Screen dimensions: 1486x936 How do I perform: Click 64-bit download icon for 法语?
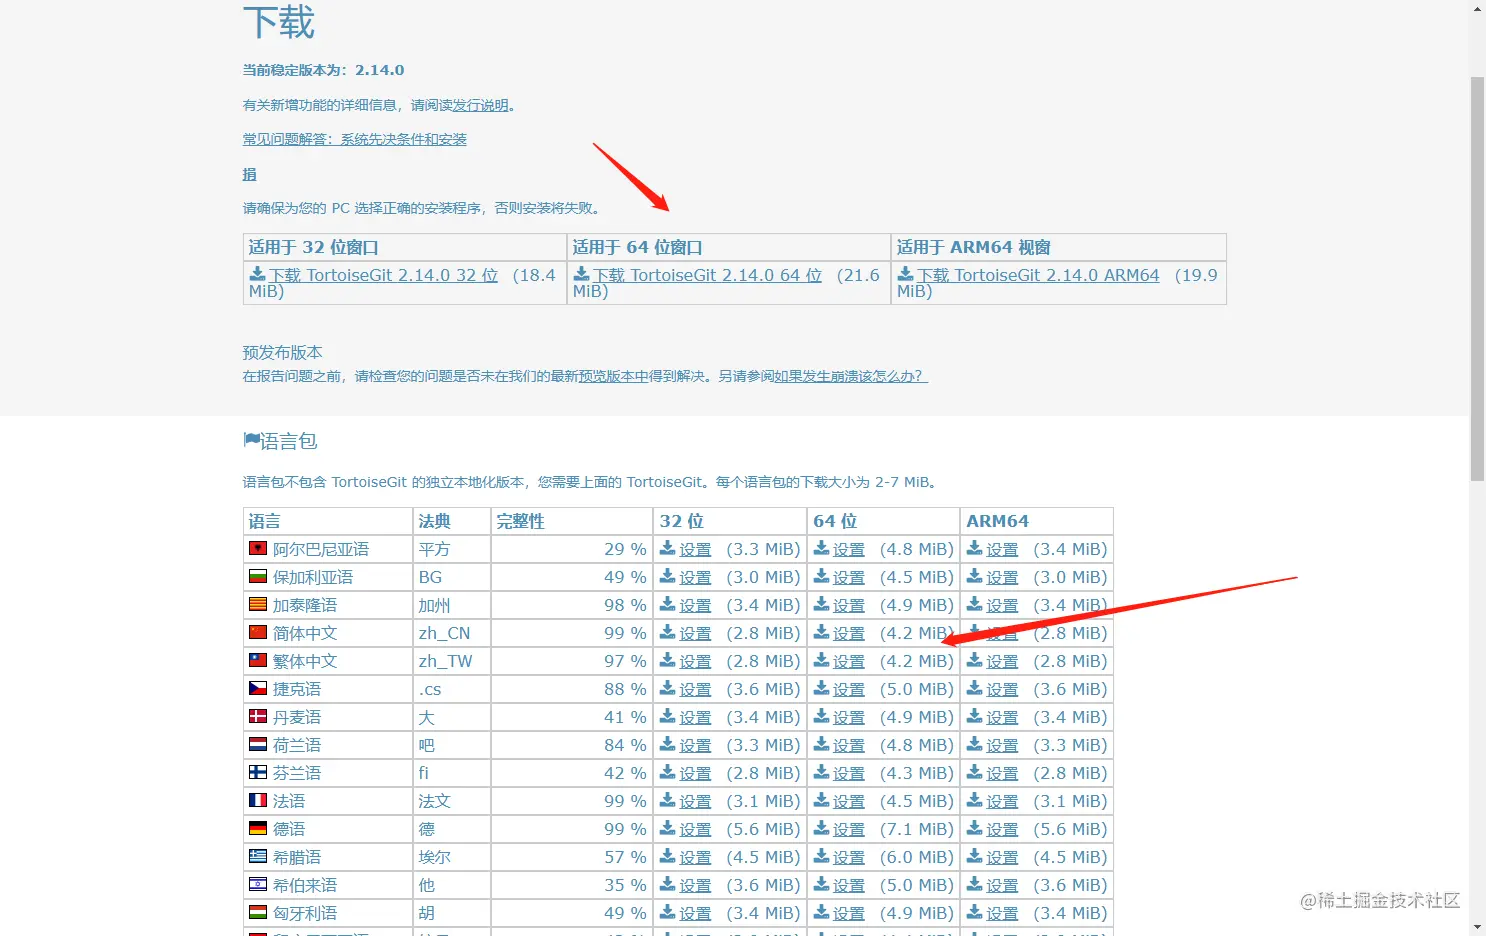(x=821, y=800)
